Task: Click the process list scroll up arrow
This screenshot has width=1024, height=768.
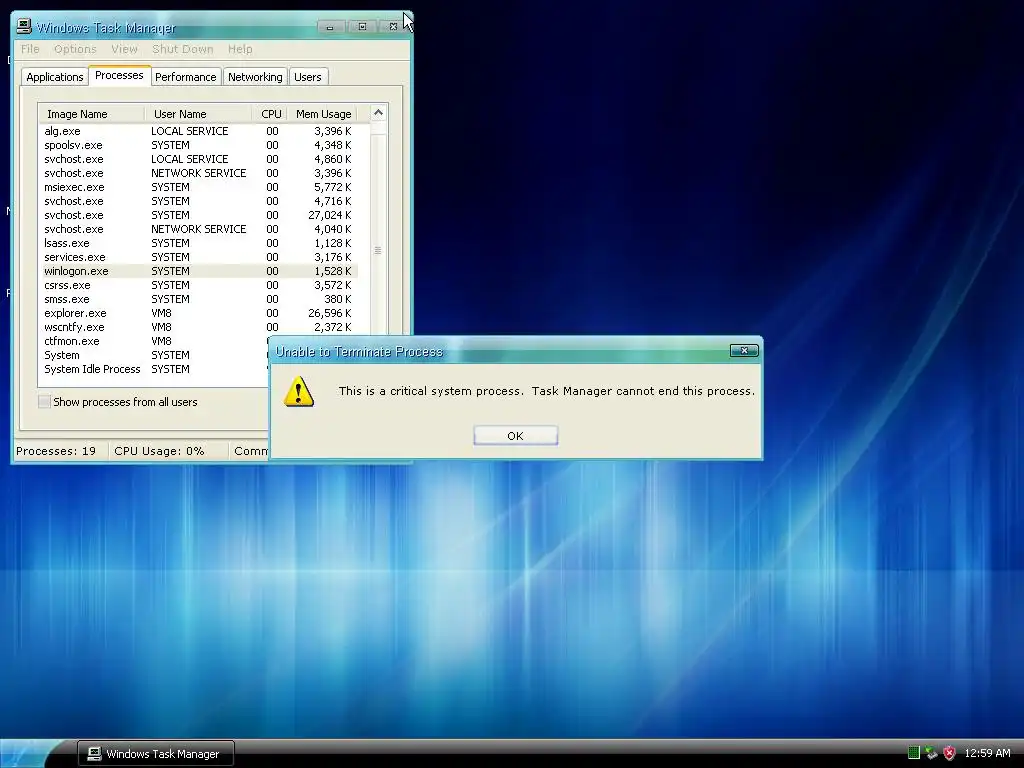Action: pyautogui.click(x=378, y=113)
